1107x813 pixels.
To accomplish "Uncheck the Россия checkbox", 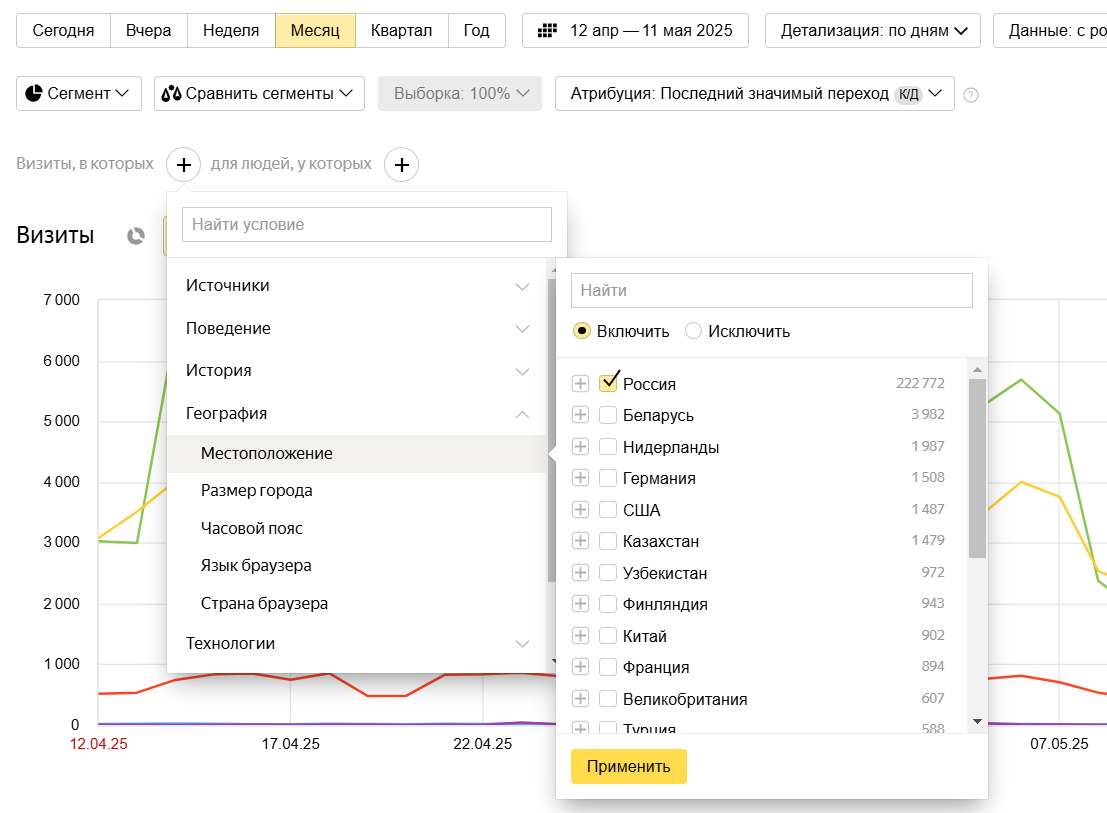I will [x=608, y=383].
